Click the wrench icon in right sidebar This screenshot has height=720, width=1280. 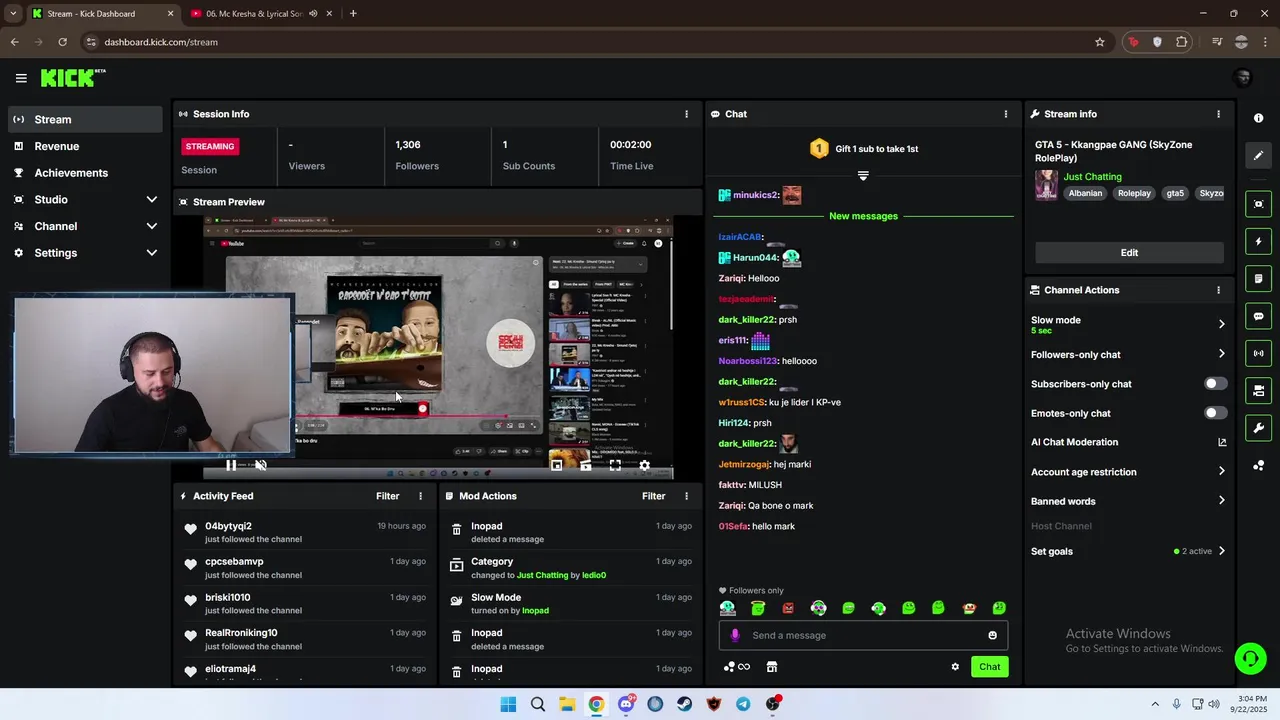(1258, 428)
